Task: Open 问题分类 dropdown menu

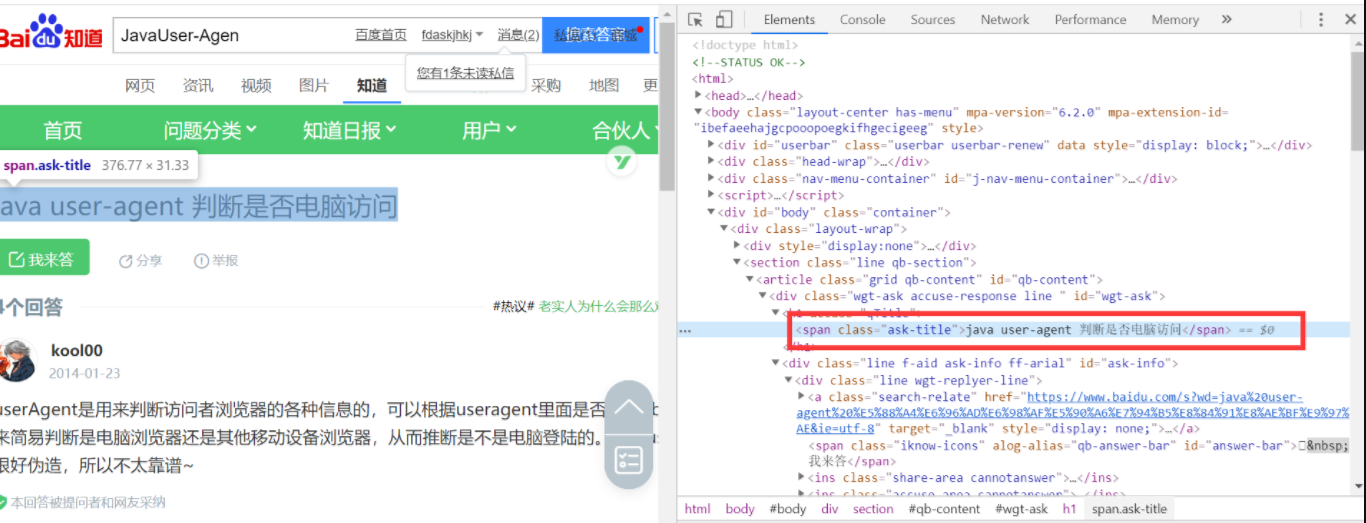Action: coord(210,130)
